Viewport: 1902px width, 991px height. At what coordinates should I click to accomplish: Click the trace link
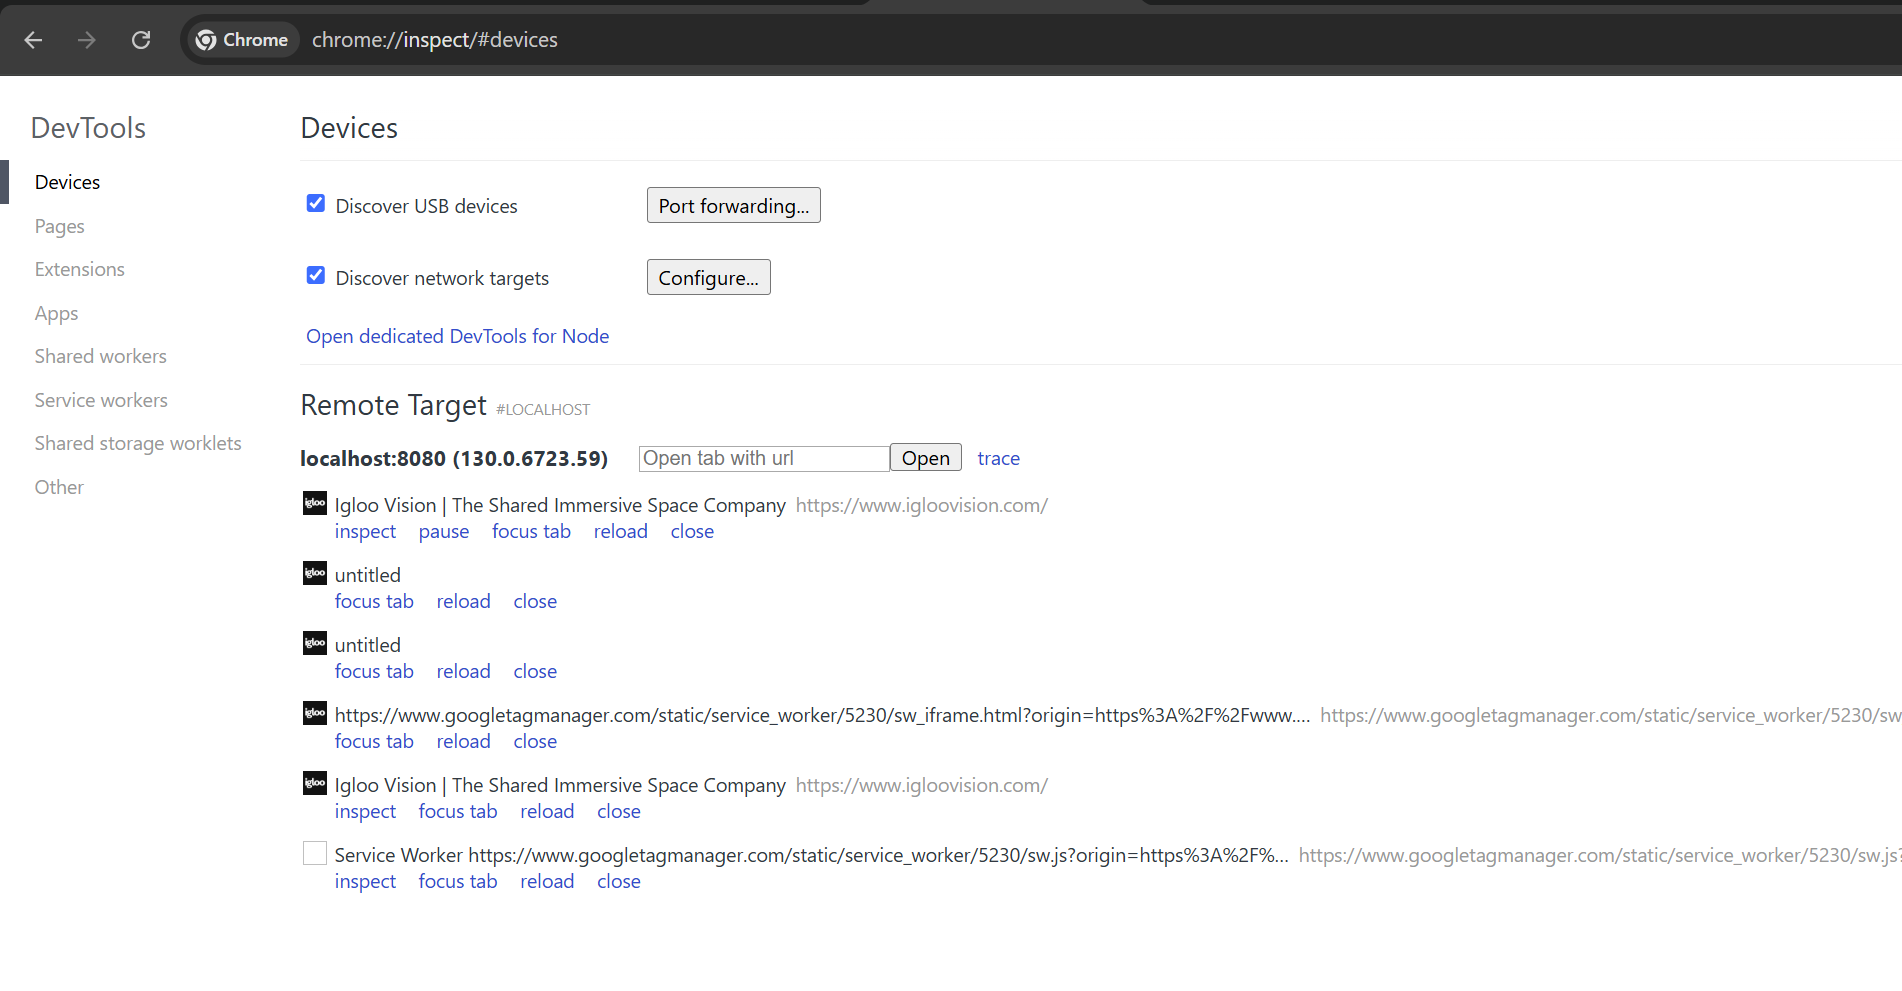click(998, 458)
